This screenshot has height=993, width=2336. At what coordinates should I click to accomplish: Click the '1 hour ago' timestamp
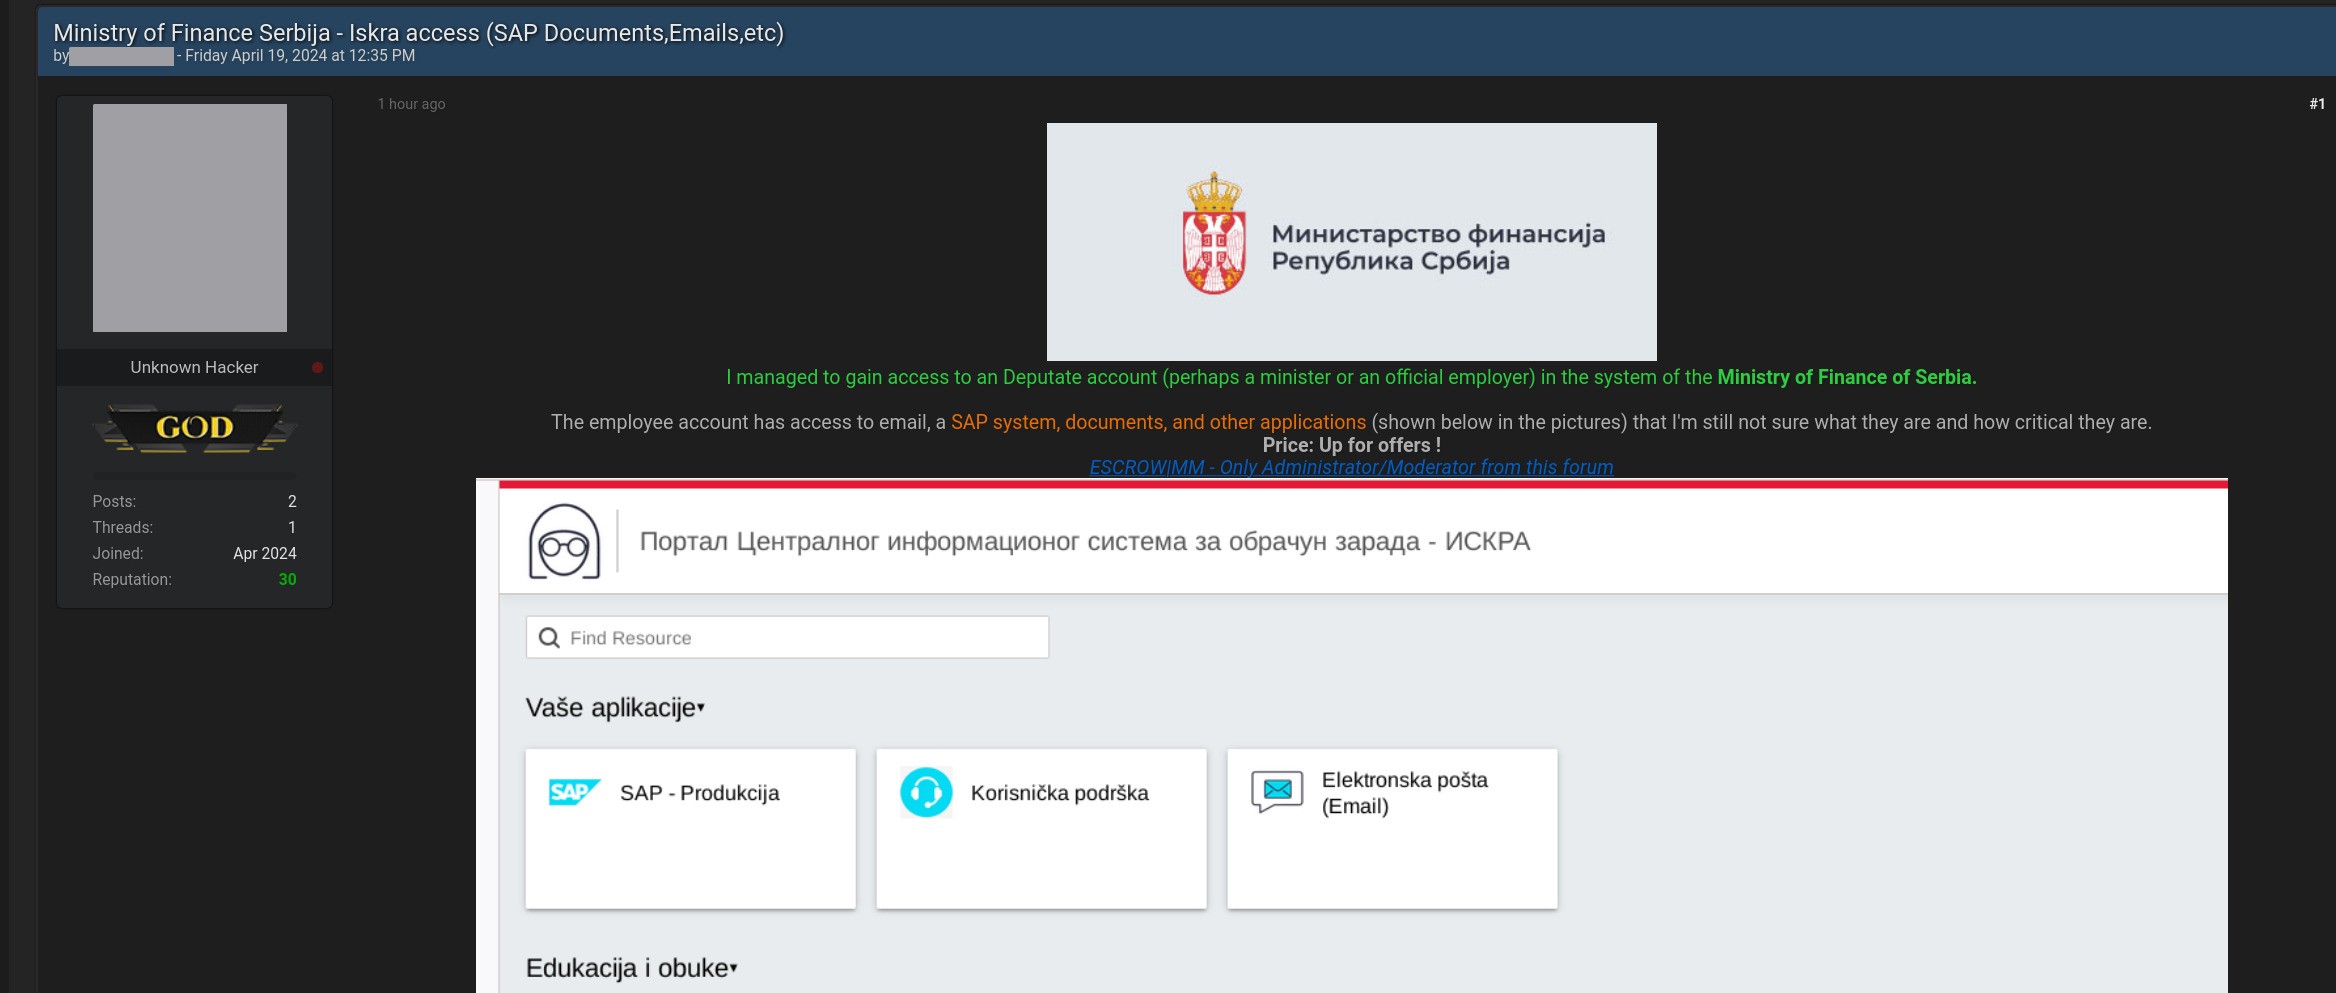coord(411,104)
